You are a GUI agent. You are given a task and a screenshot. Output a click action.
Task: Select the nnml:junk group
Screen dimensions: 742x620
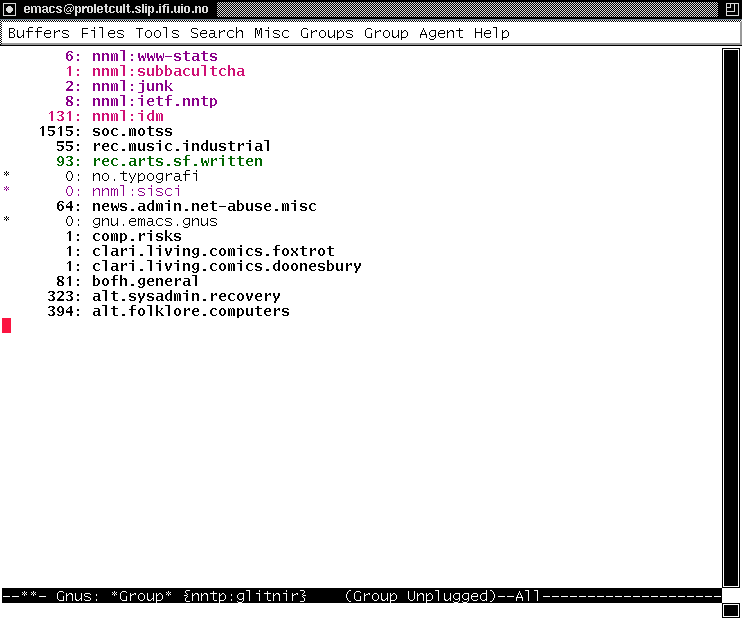point(132,86)
